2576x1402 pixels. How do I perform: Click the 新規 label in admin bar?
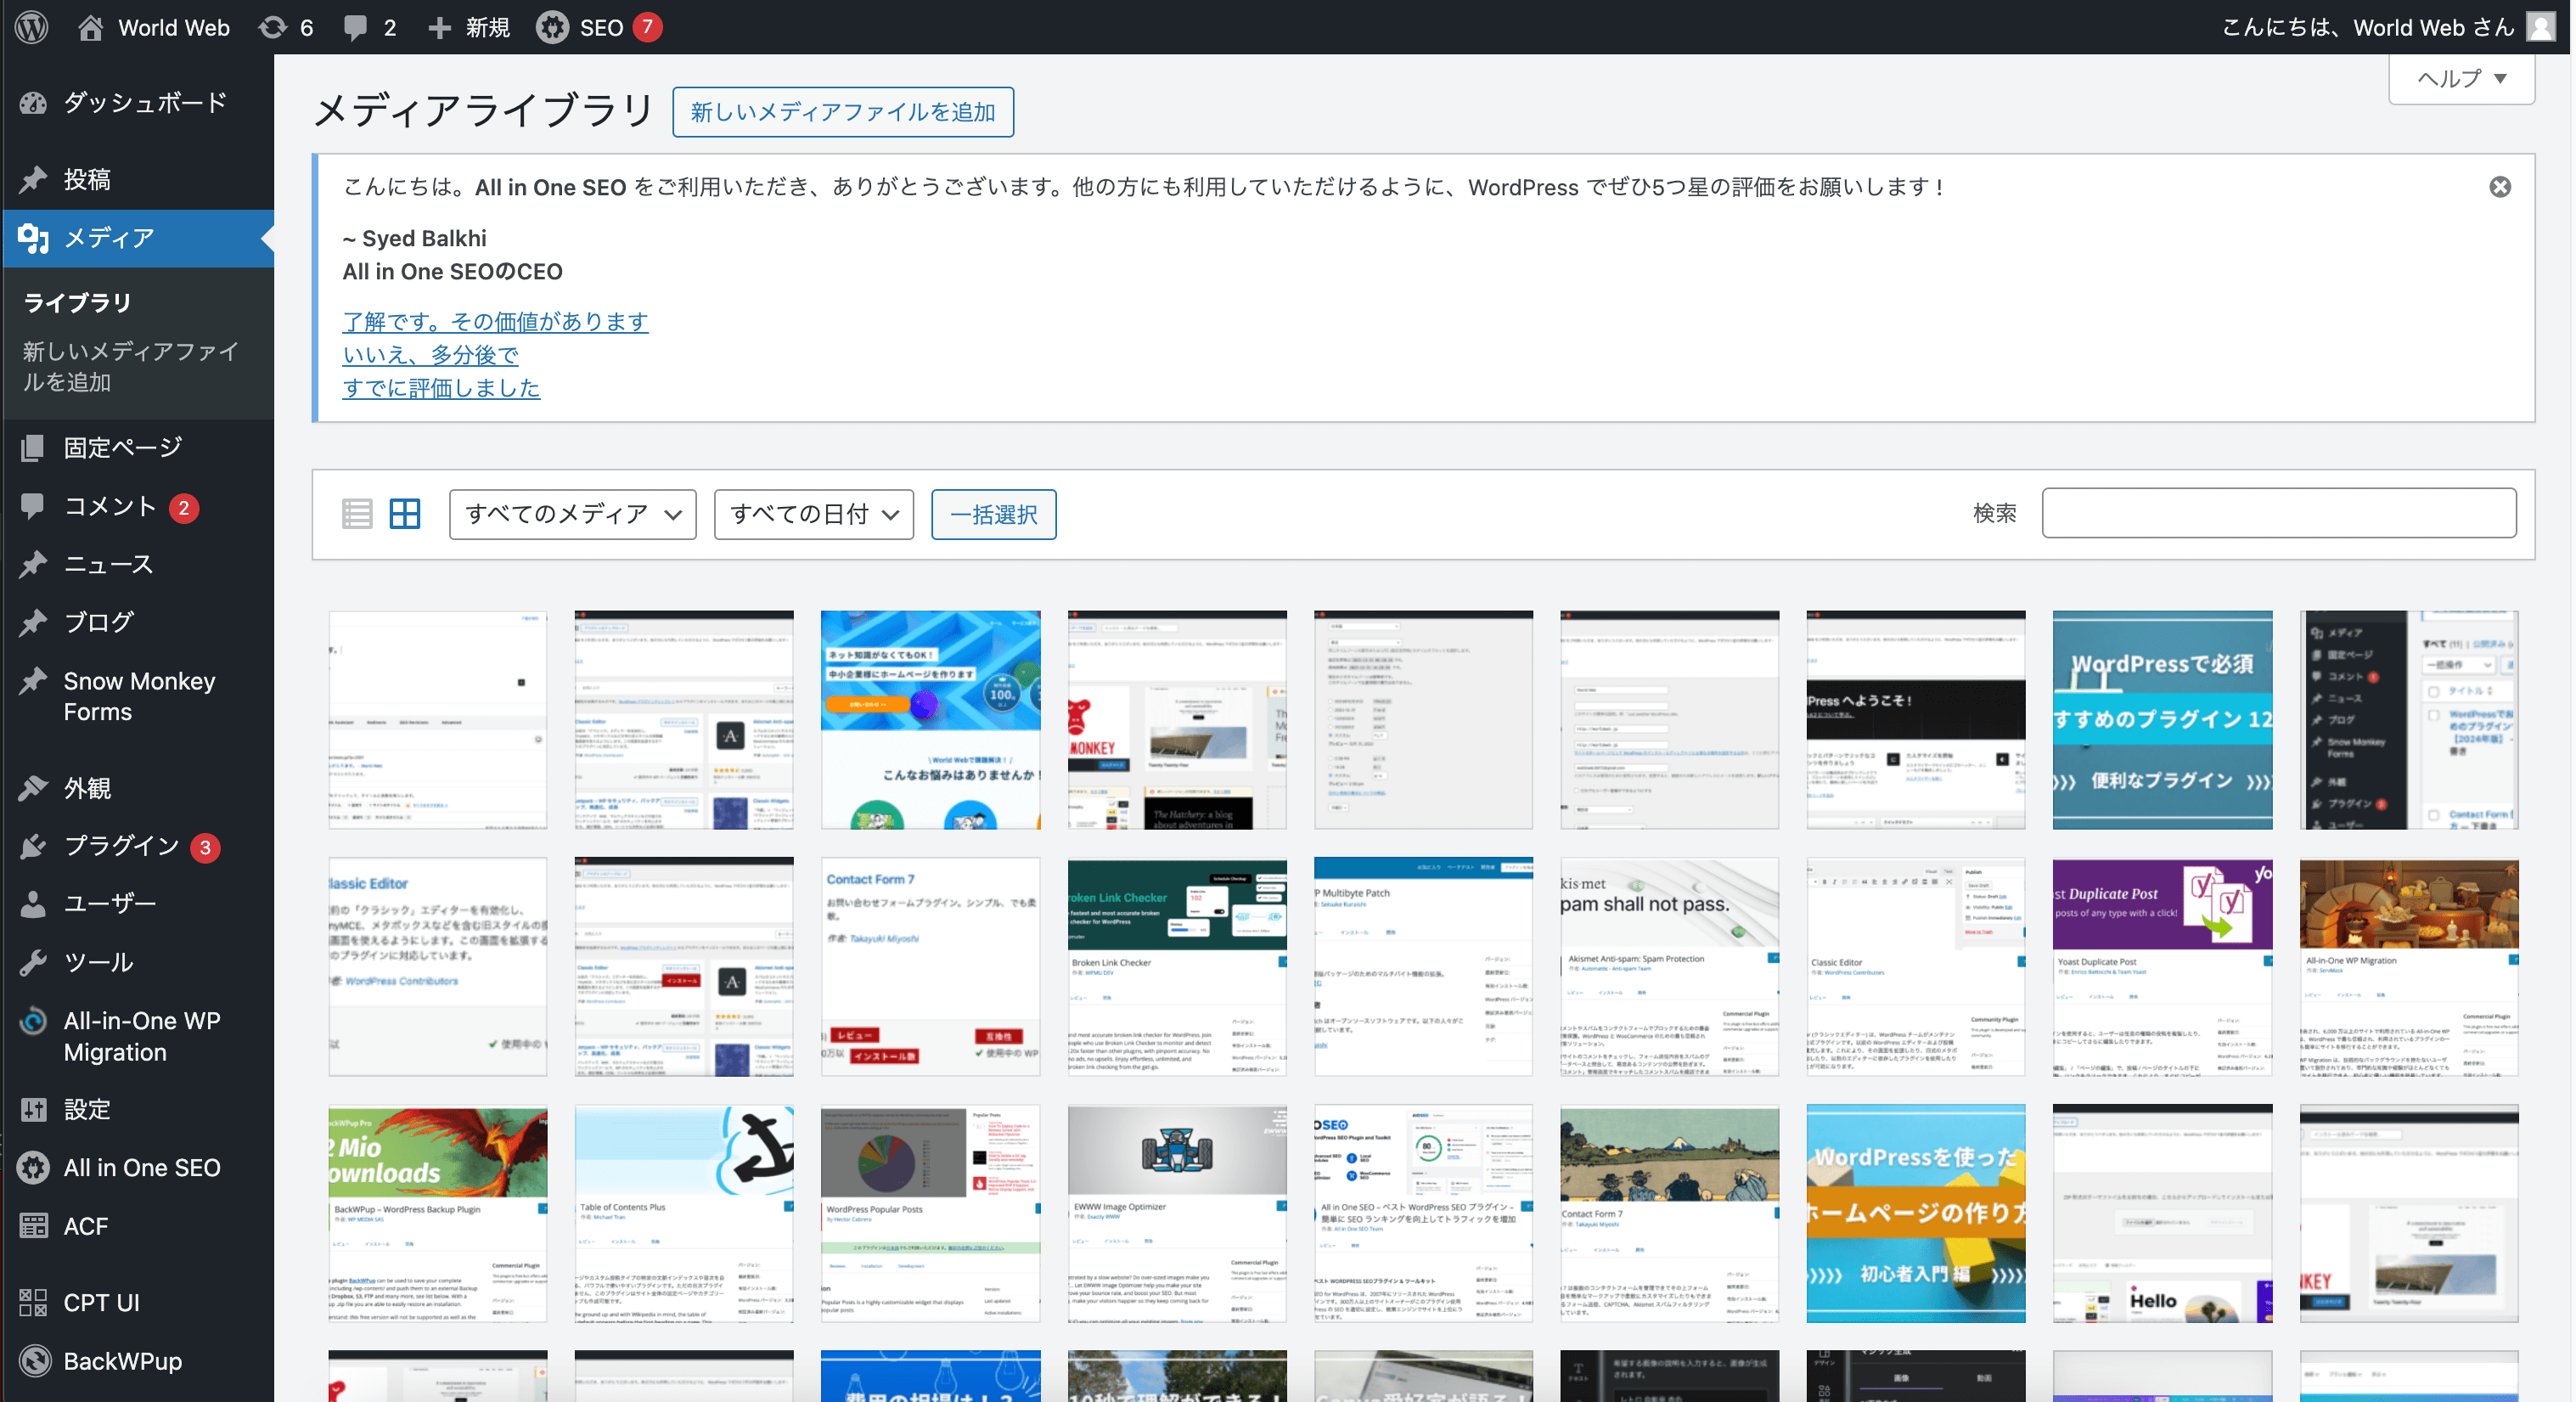pos(487,27)
